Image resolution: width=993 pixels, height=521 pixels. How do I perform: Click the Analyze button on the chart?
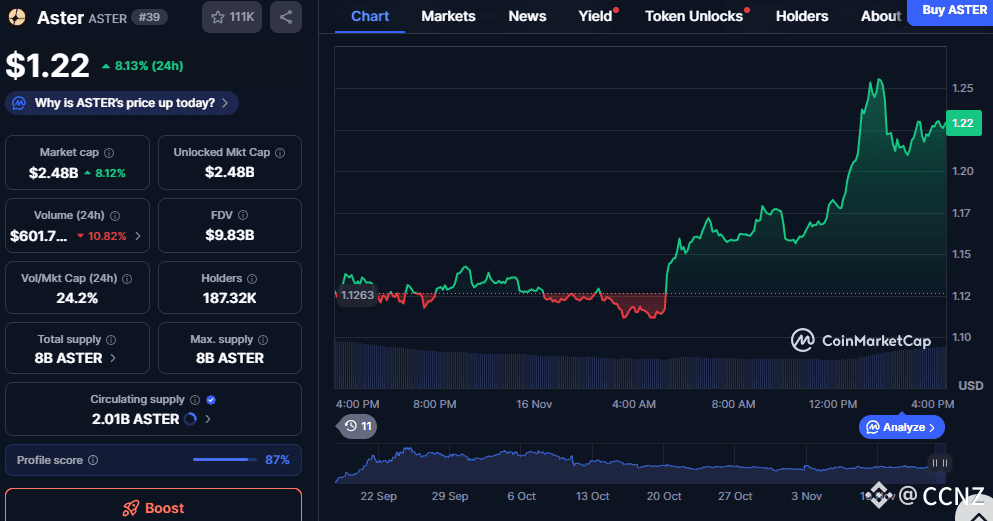pyautogui.click(x=901, y=427)
